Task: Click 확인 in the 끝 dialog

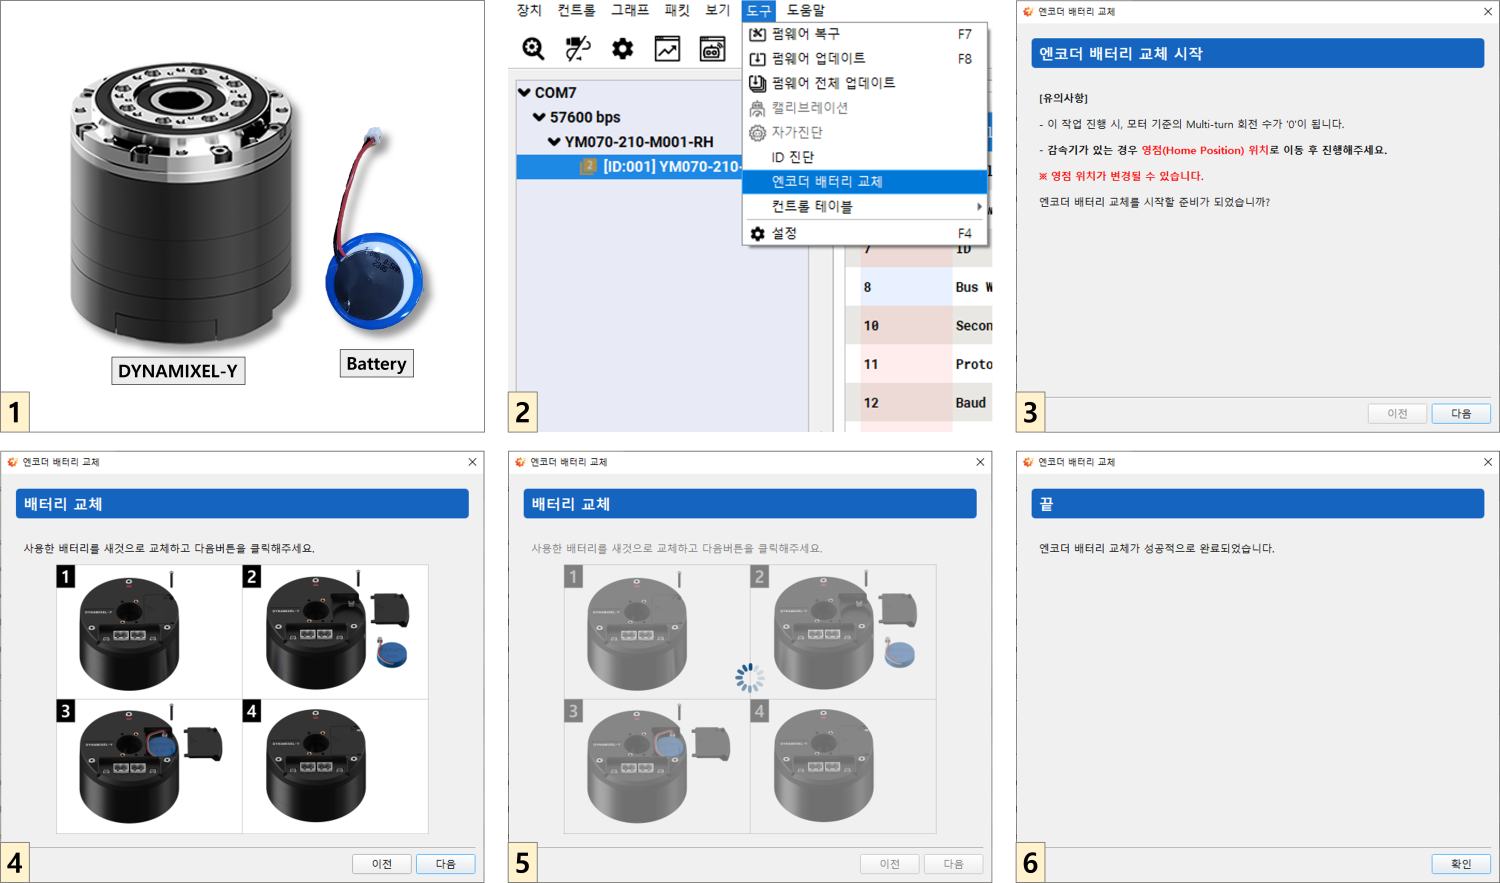Action: pos(1461,864)
